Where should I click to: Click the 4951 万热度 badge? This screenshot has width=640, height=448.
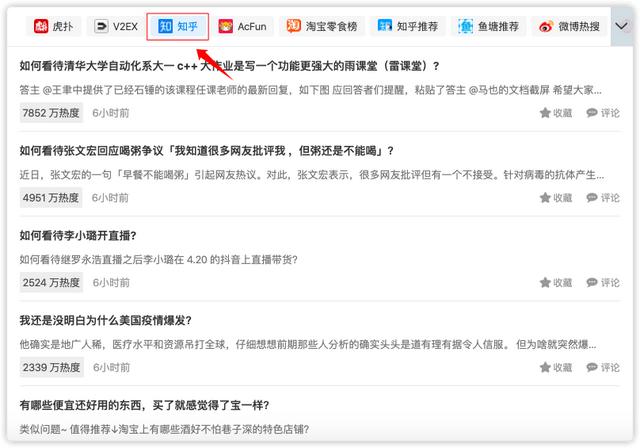point(51,198)
